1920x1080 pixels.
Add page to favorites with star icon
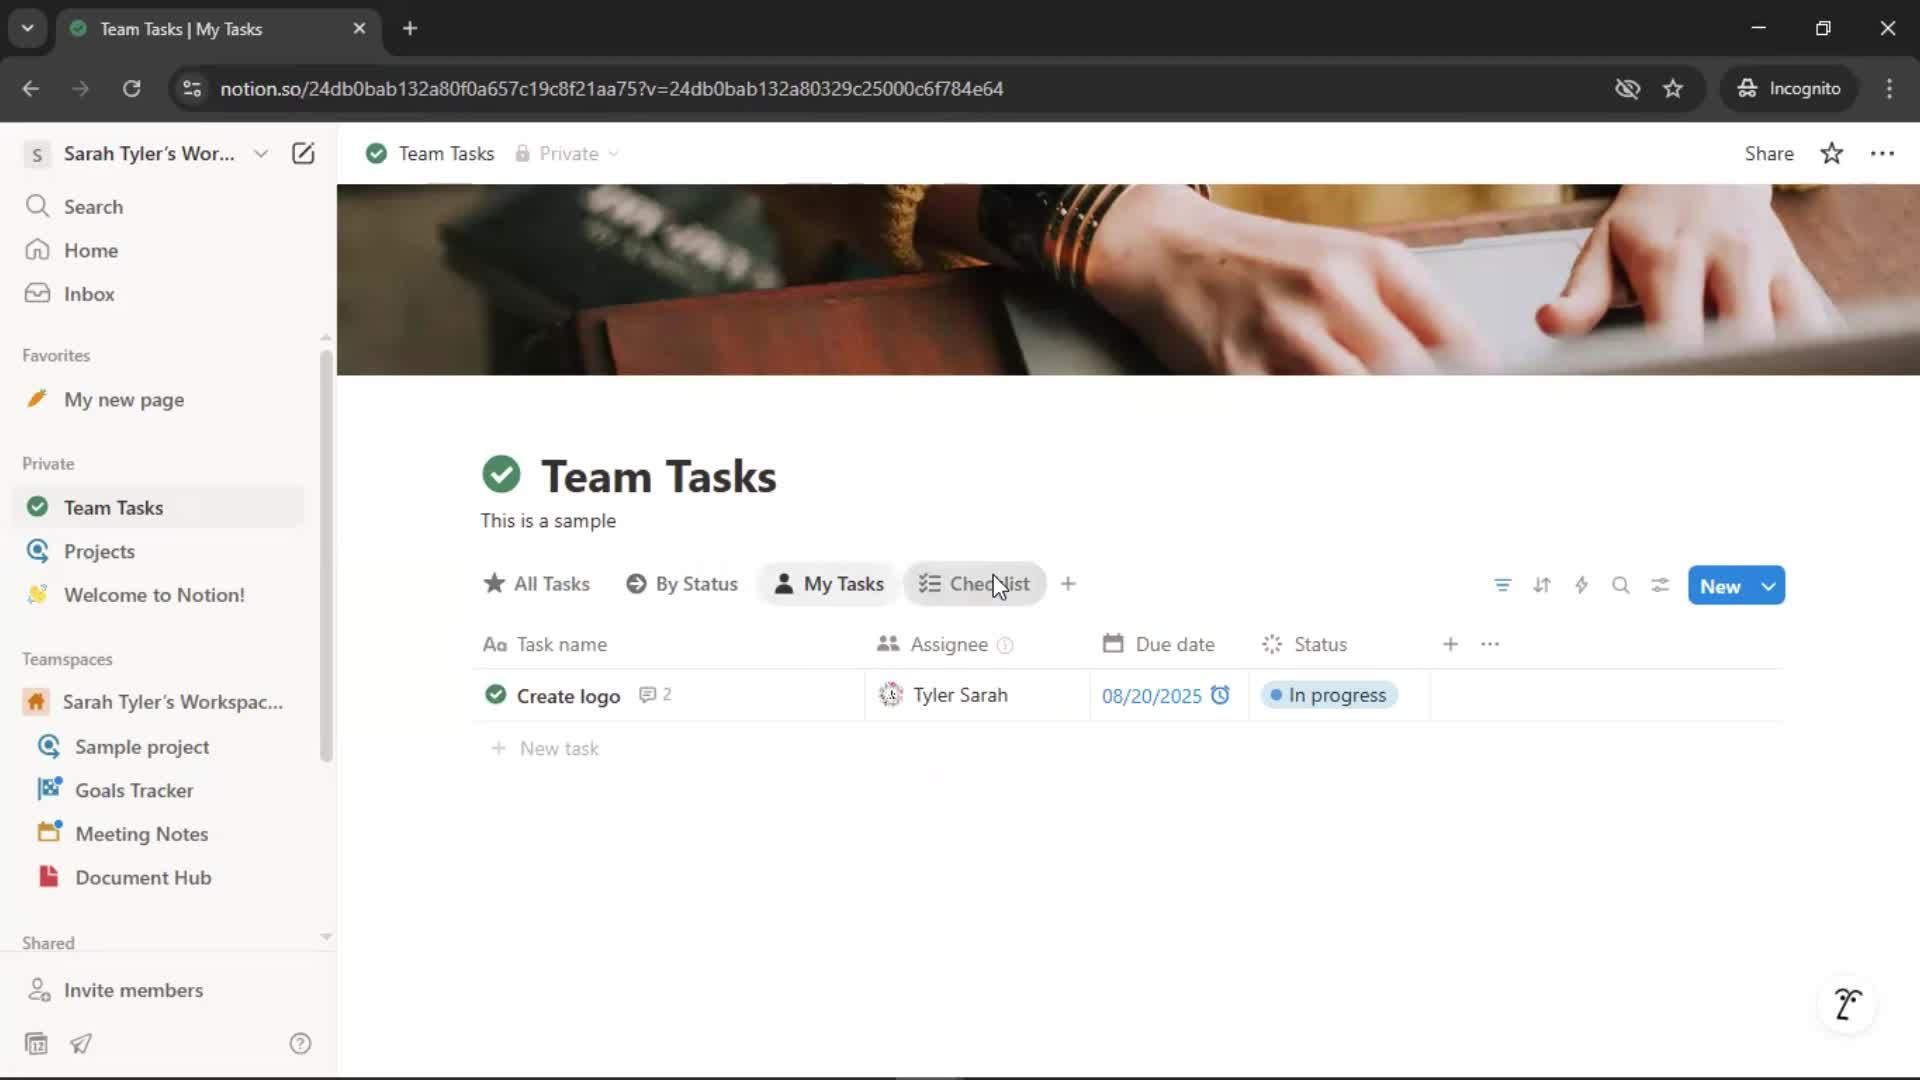(1831, 153)
